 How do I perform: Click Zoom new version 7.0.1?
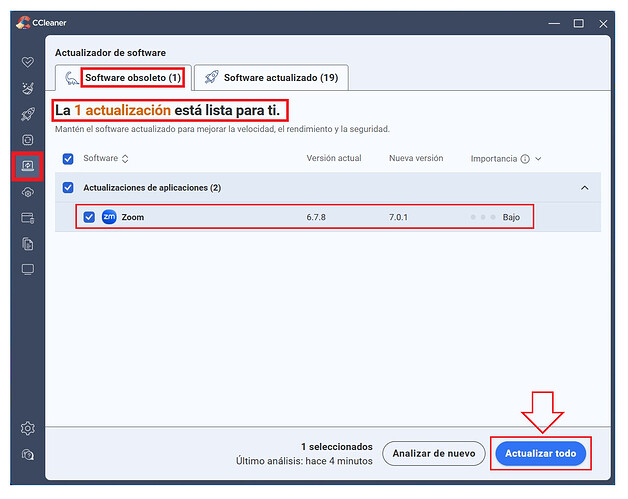tap(398, 217)
